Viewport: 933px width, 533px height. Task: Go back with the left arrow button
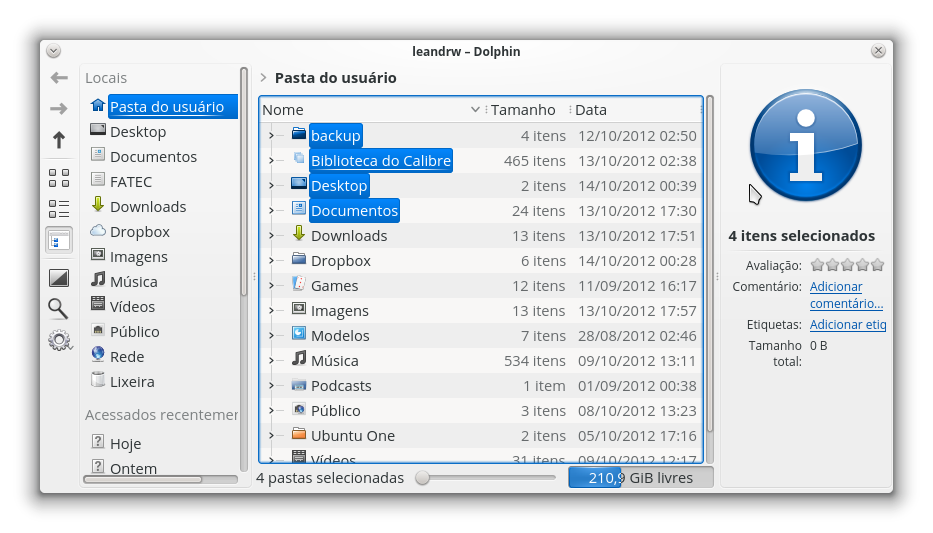pos(59,77)
